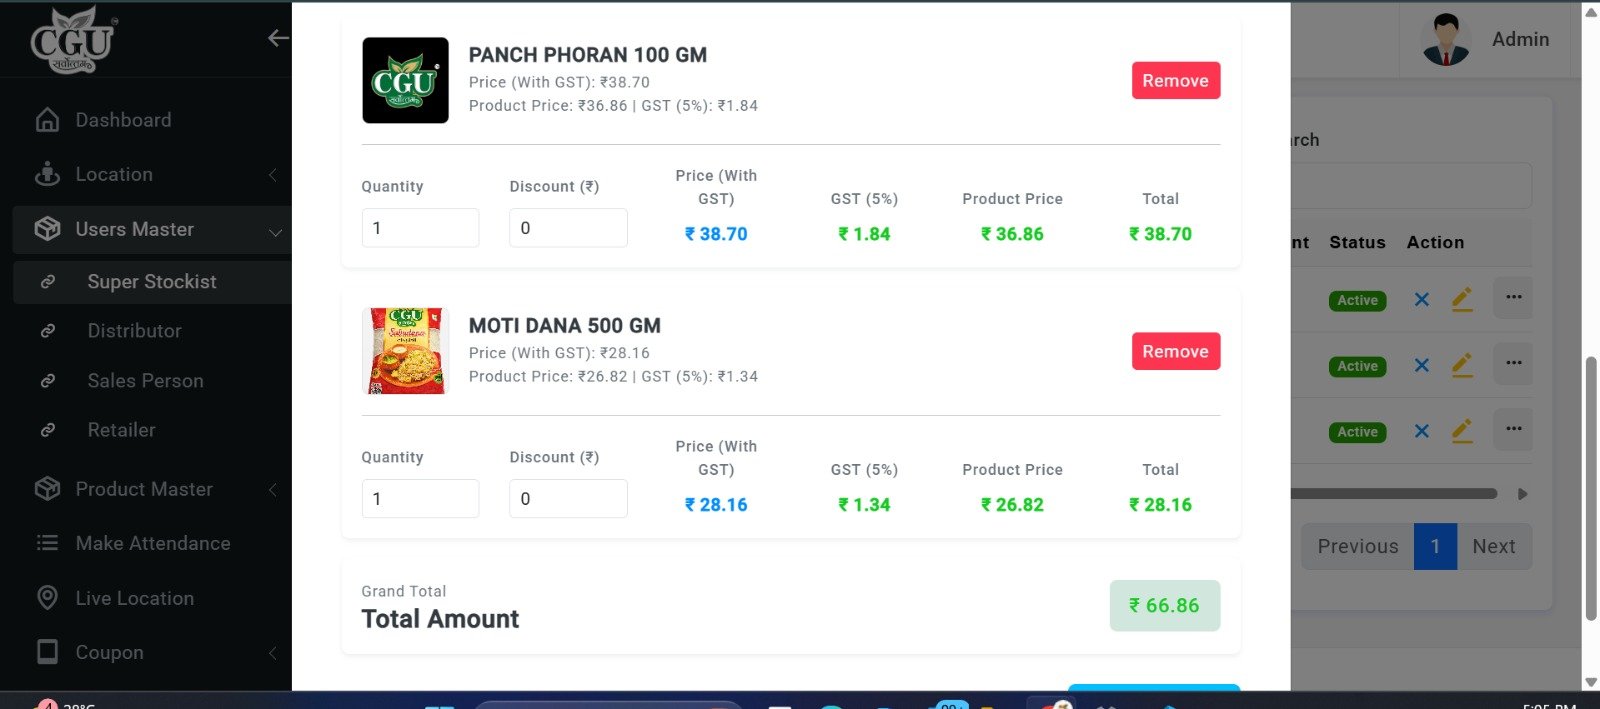
Task: Expand the Coupon menu chevron
Action: click(273, 653)
